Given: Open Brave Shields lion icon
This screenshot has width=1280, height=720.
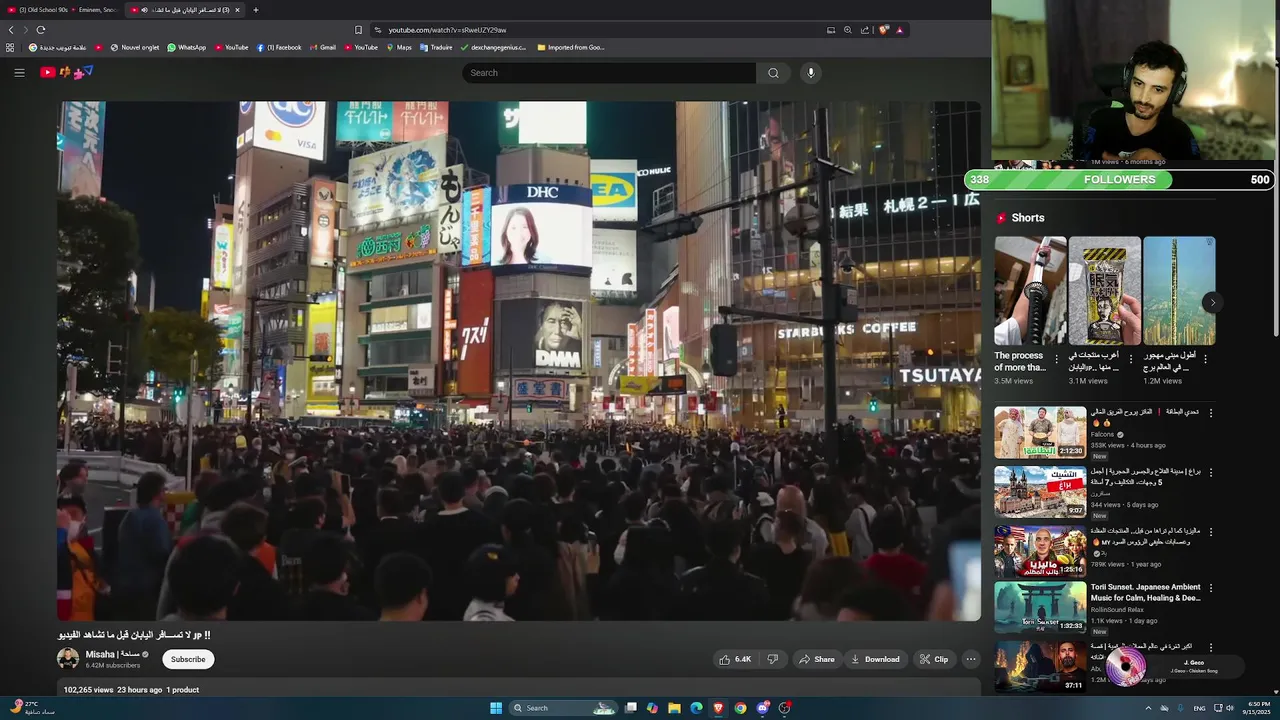Looking at the screenshot, I should pos(883,30).
